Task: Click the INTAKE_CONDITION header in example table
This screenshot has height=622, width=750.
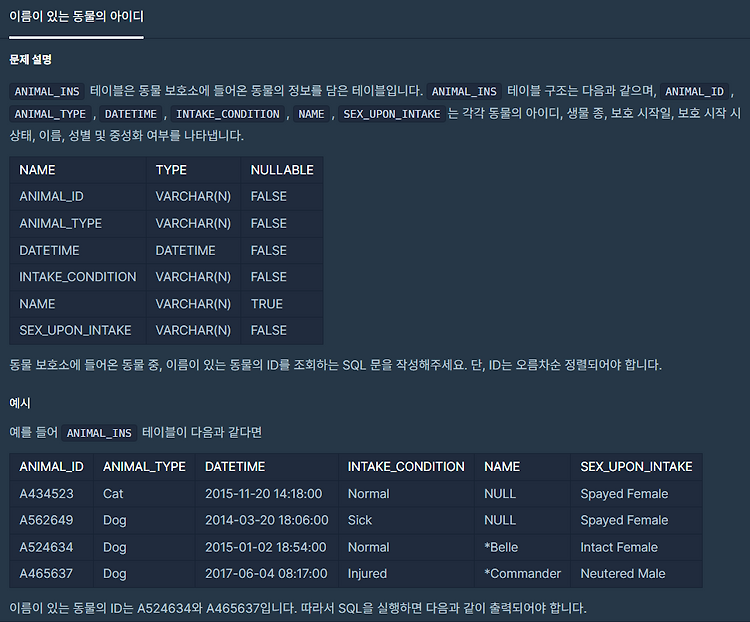Action: coord(406,466)
